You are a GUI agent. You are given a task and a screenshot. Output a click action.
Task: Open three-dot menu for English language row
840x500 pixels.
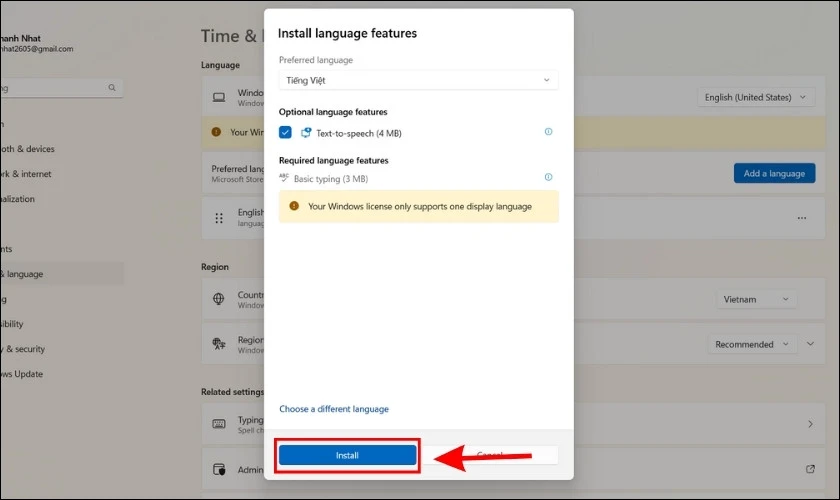pos(801,218)
